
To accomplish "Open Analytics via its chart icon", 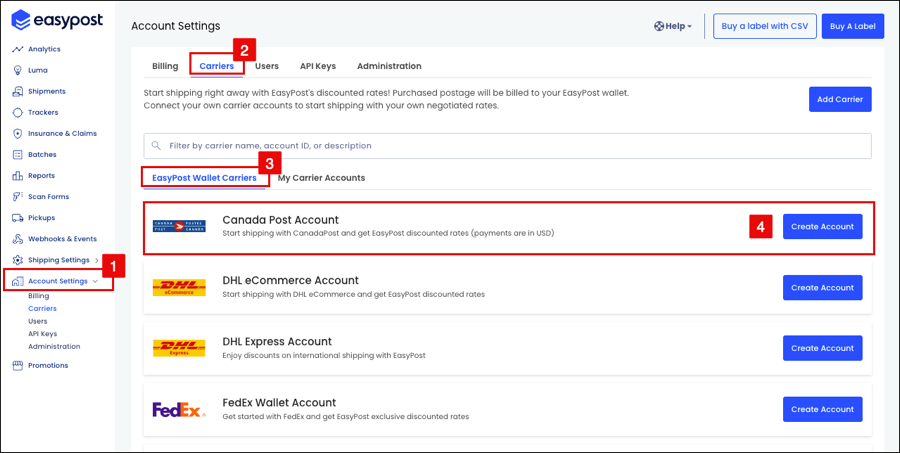I will (17, 49).
